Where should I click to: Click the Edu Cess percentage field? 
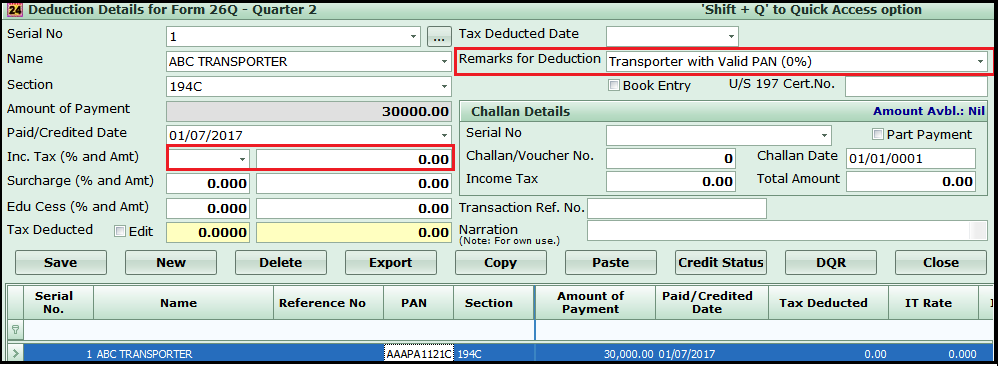207,208
